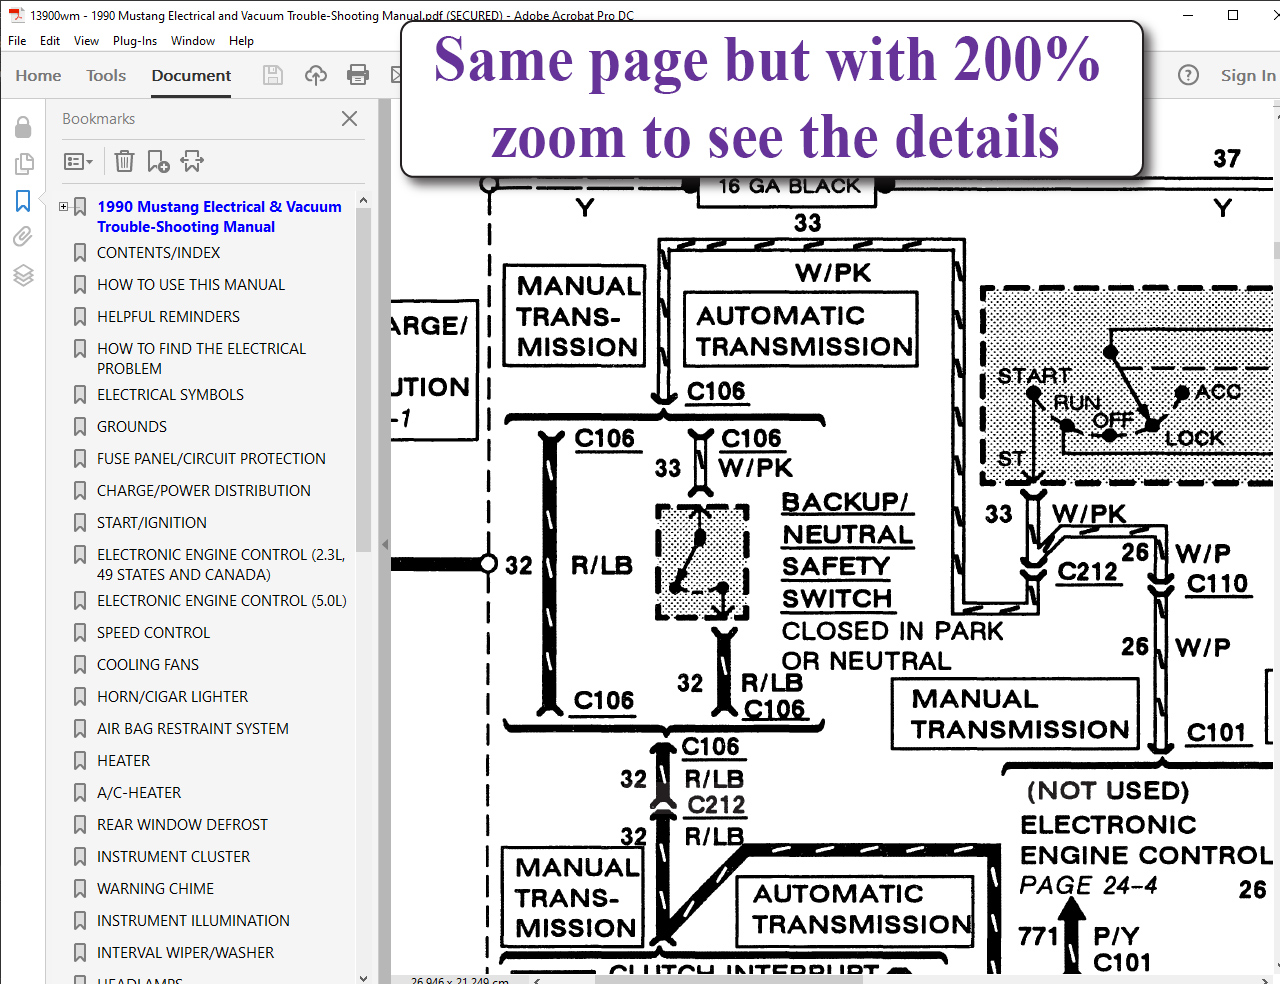Open ELECTRONIC ENGINE CONTROL (2.3L) bookmark
The height and width of the screenshot is (984, 1280).
point(221,565)
